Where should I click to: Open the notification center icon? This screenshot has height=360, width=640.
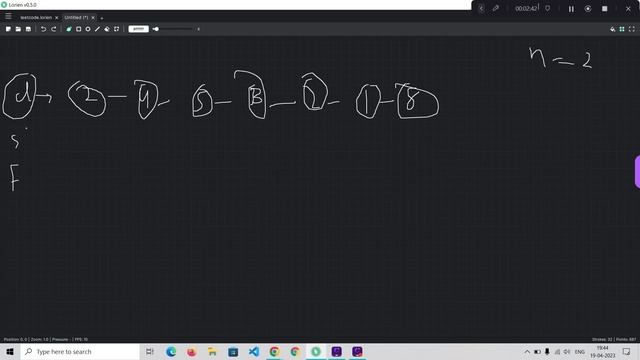click(x=627, y=351)
